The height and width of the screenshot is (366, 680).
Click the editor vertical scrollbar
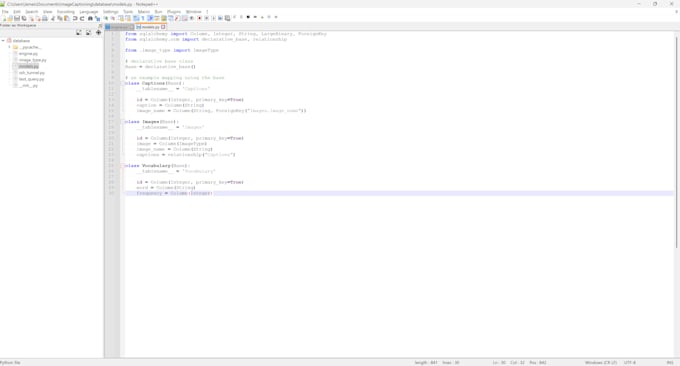click(677, 143)
